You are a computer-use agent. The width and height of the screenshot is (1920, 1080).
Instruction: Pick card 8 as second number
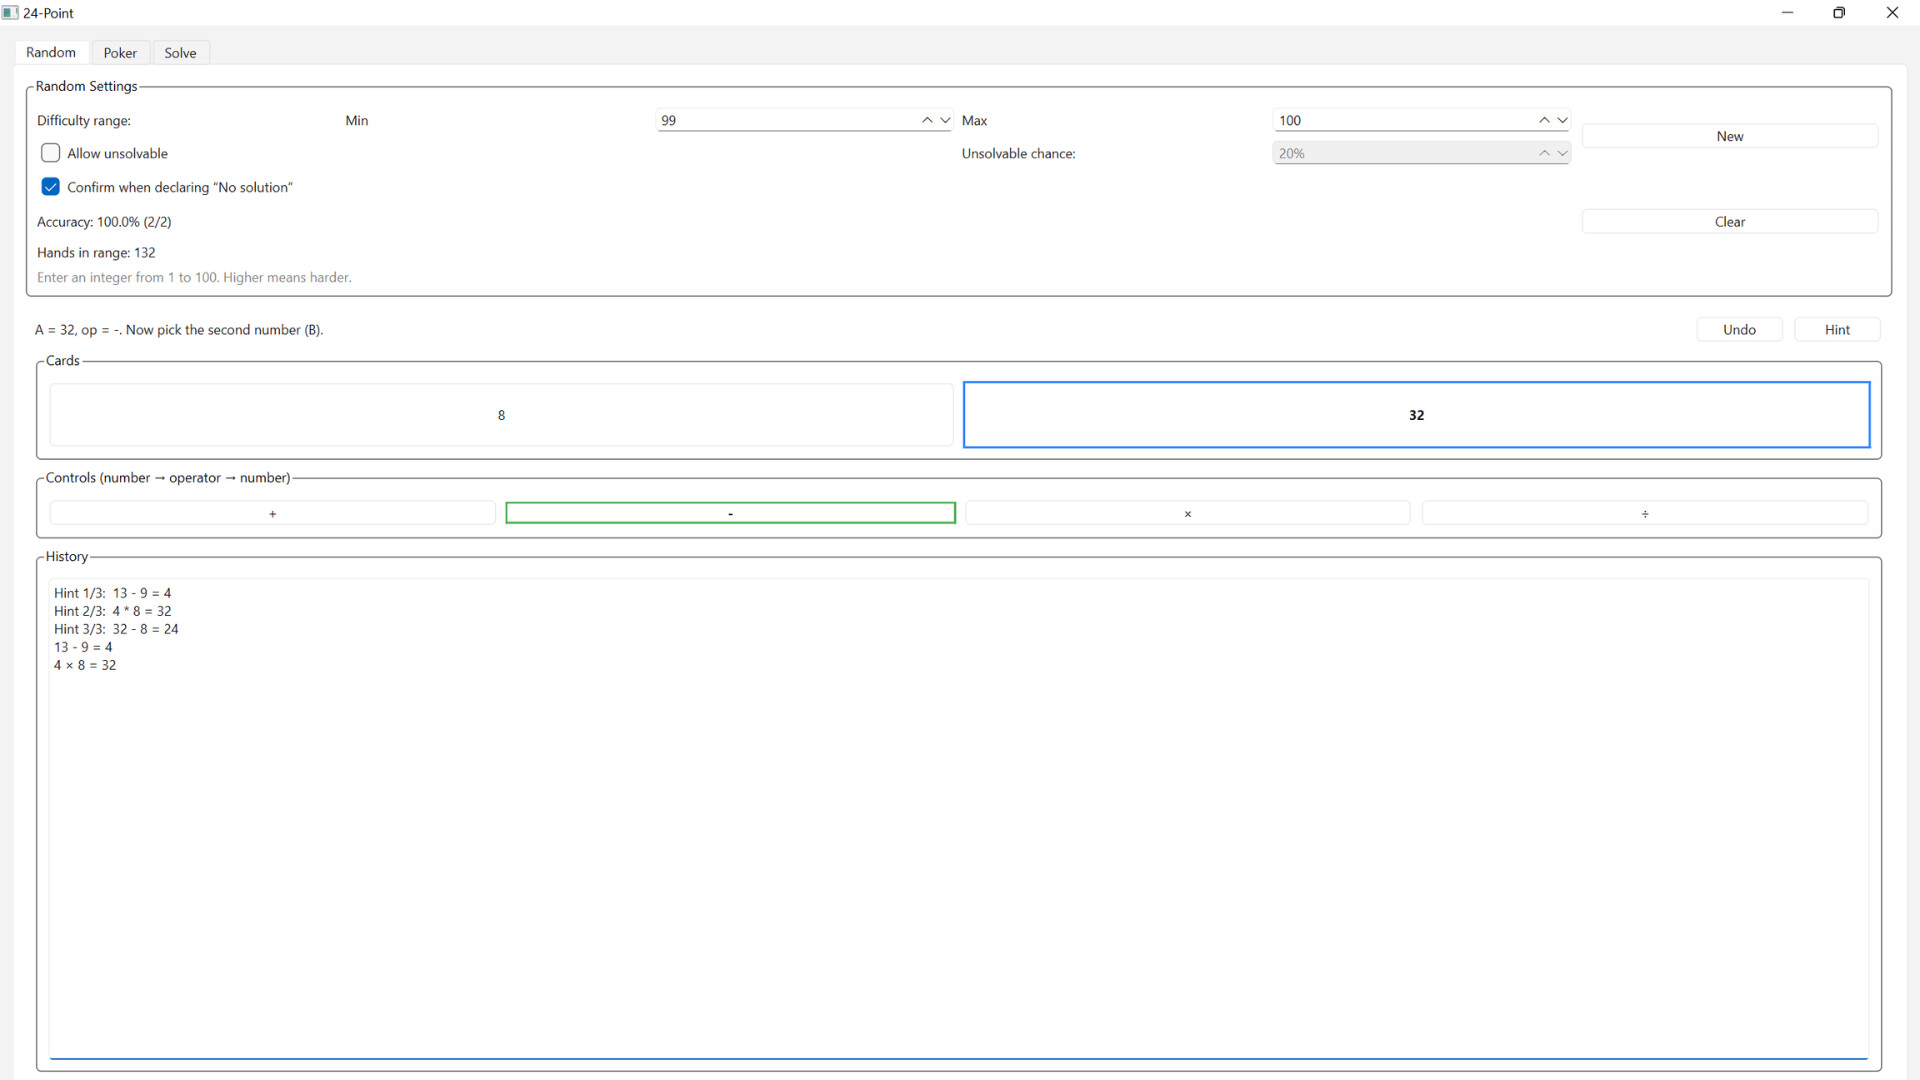(x=501, y=415)
